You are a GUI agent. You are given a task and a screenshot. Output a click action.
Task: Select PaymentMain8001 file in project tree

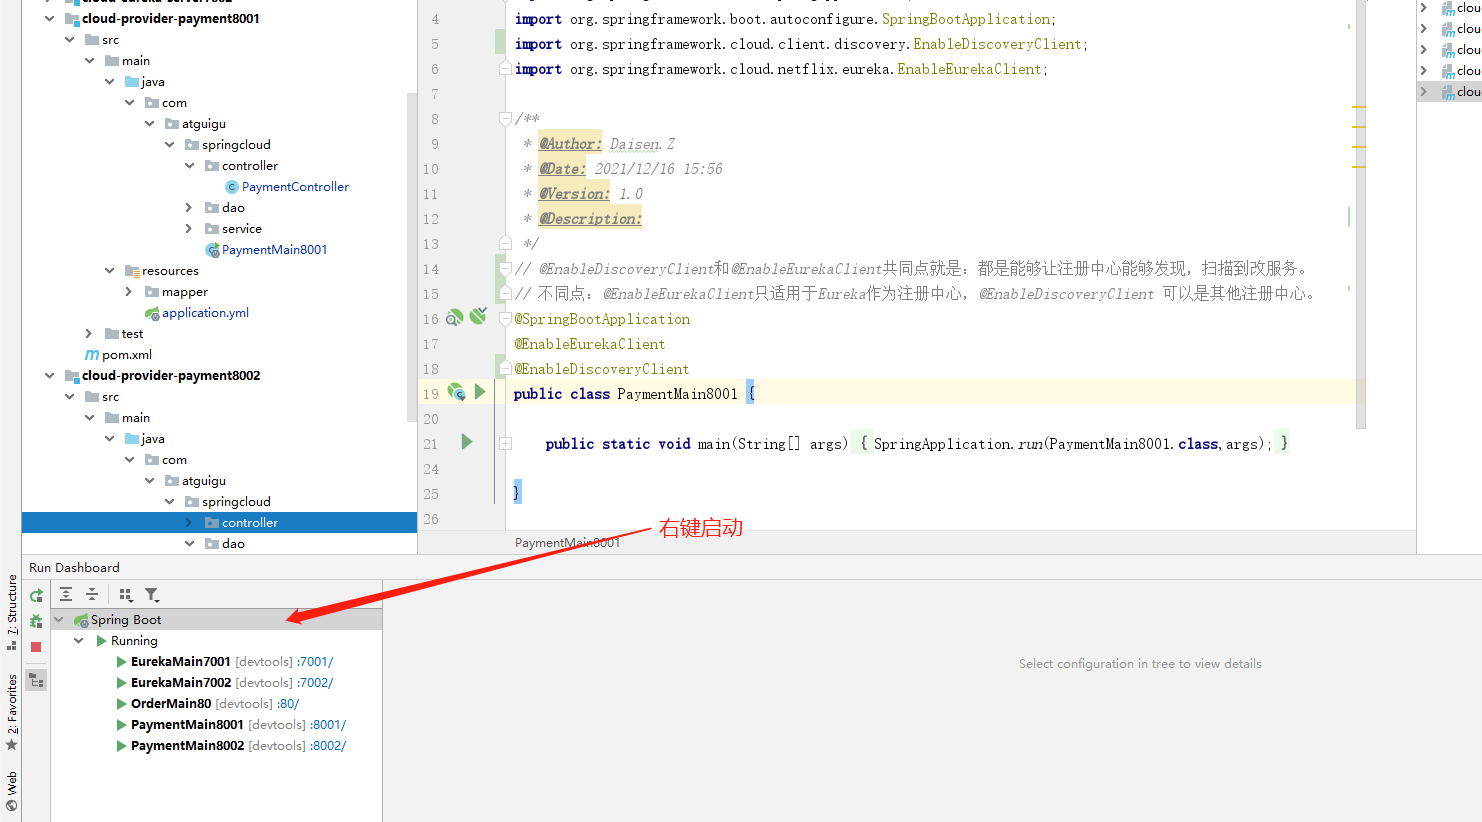tap(274, 250)
